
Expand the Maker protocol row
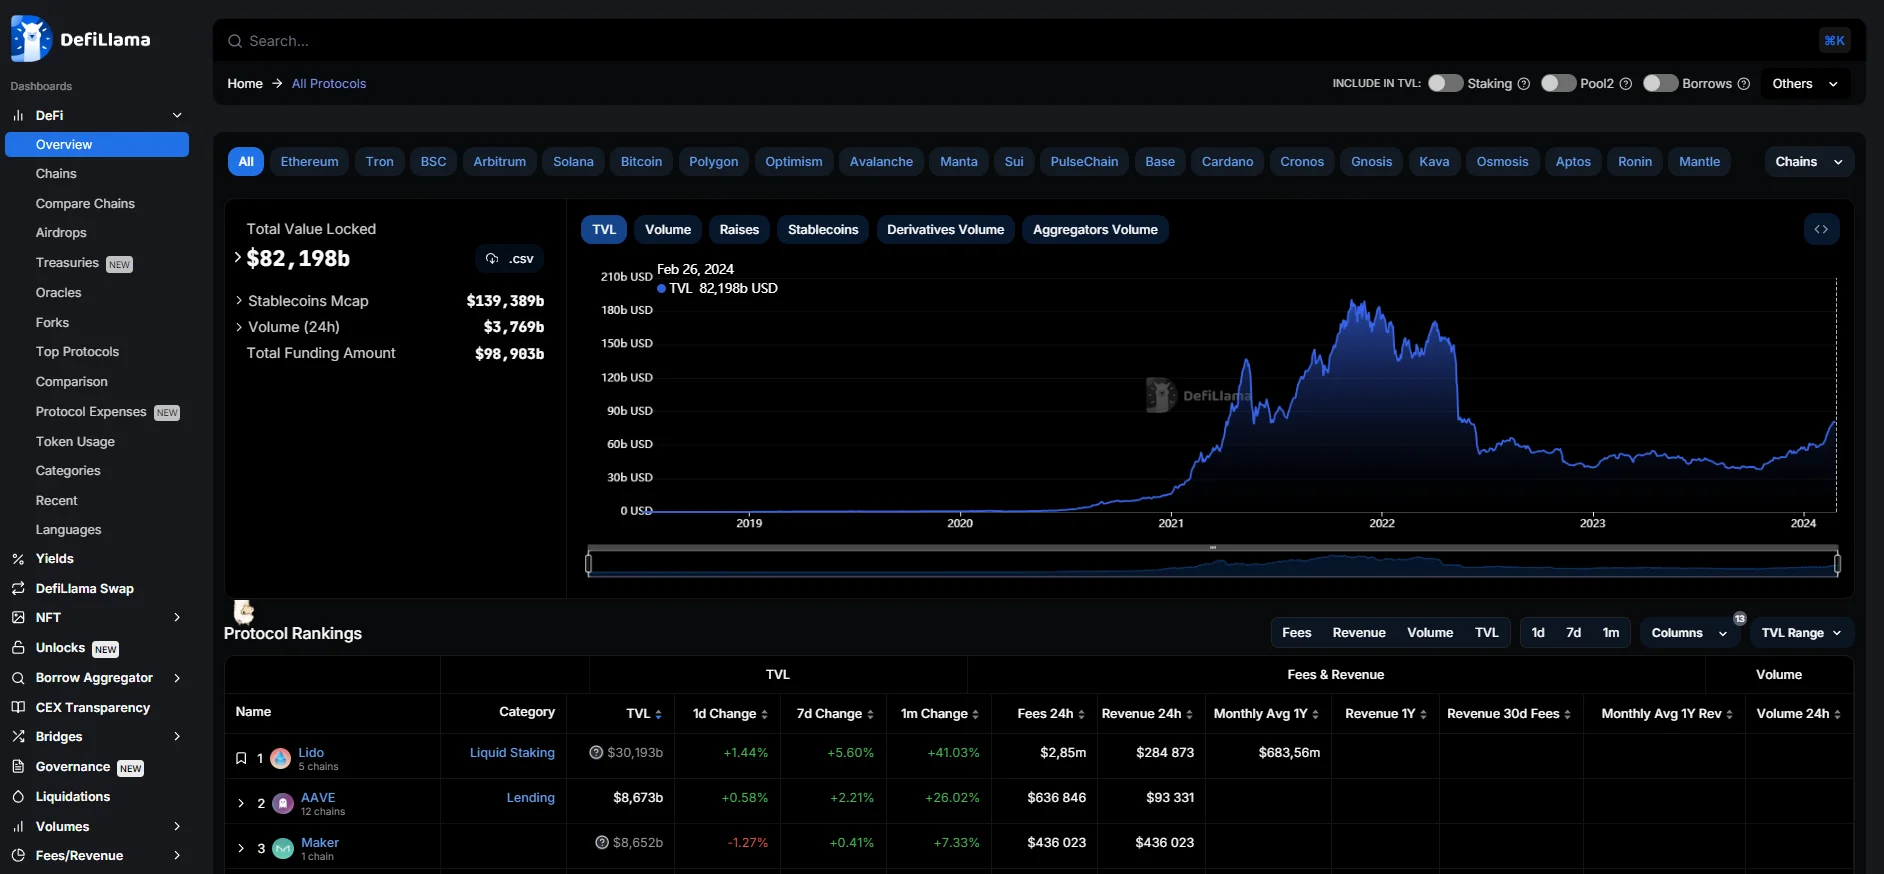pyautogui.click(x=241, y=849)
